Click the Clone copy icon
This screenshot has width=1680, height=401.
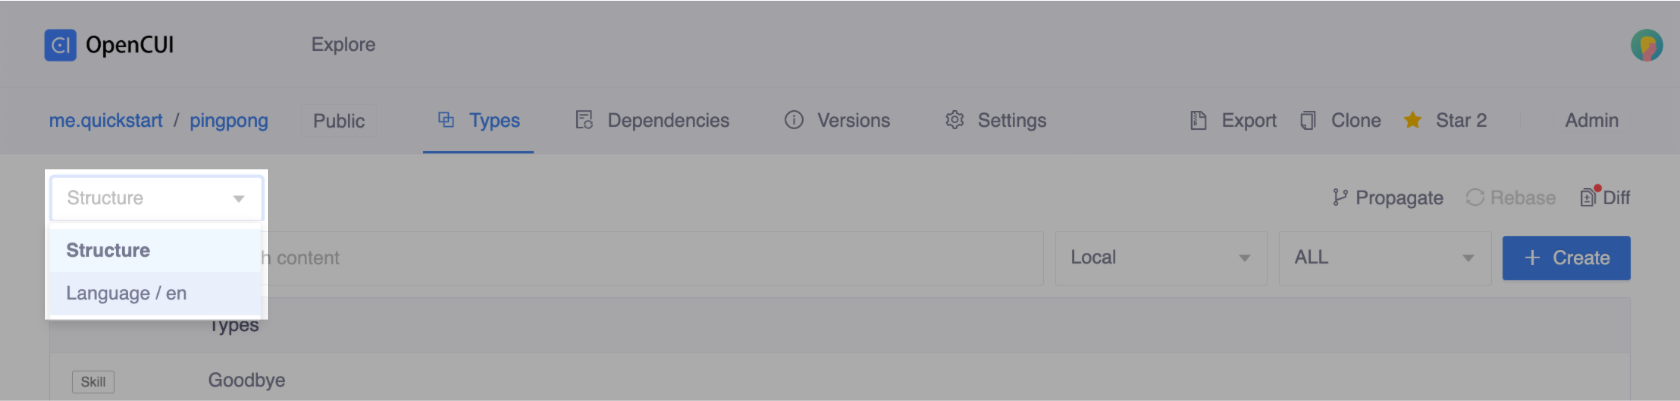pos(1308,121)
